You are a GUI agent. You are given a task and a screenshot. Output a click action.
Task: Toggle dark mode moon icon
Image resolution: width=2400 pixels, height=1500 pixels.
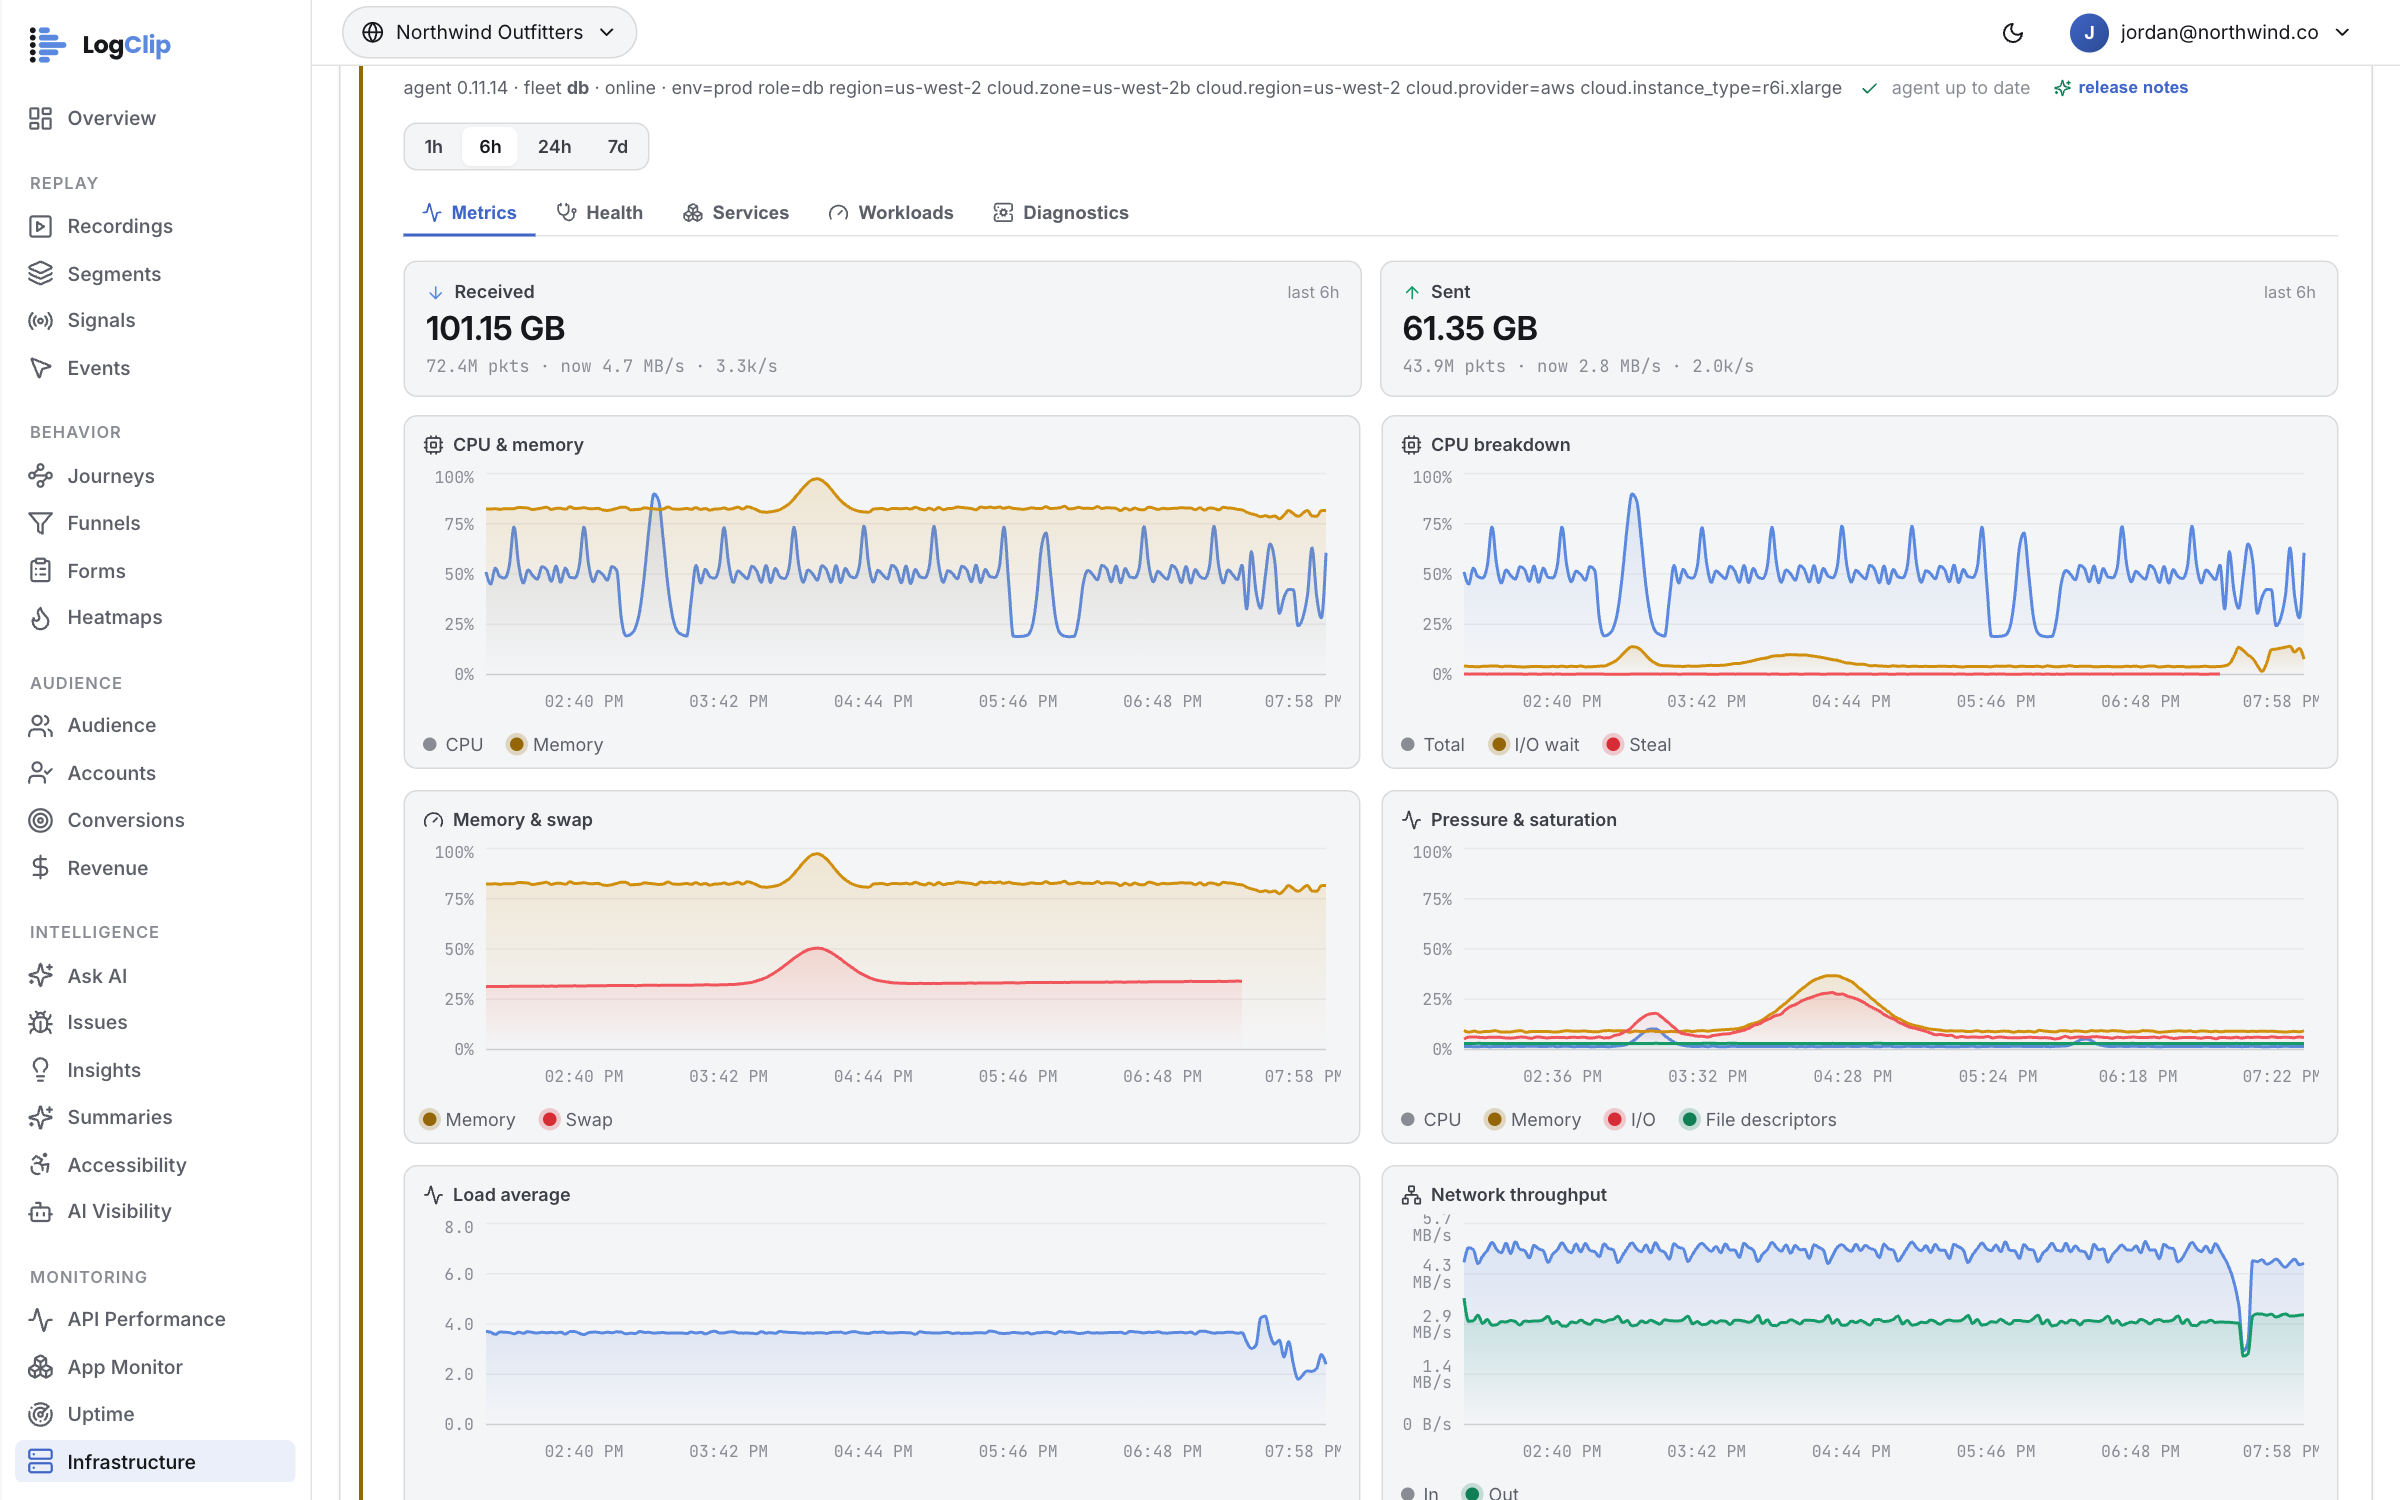pos(2013,33)
